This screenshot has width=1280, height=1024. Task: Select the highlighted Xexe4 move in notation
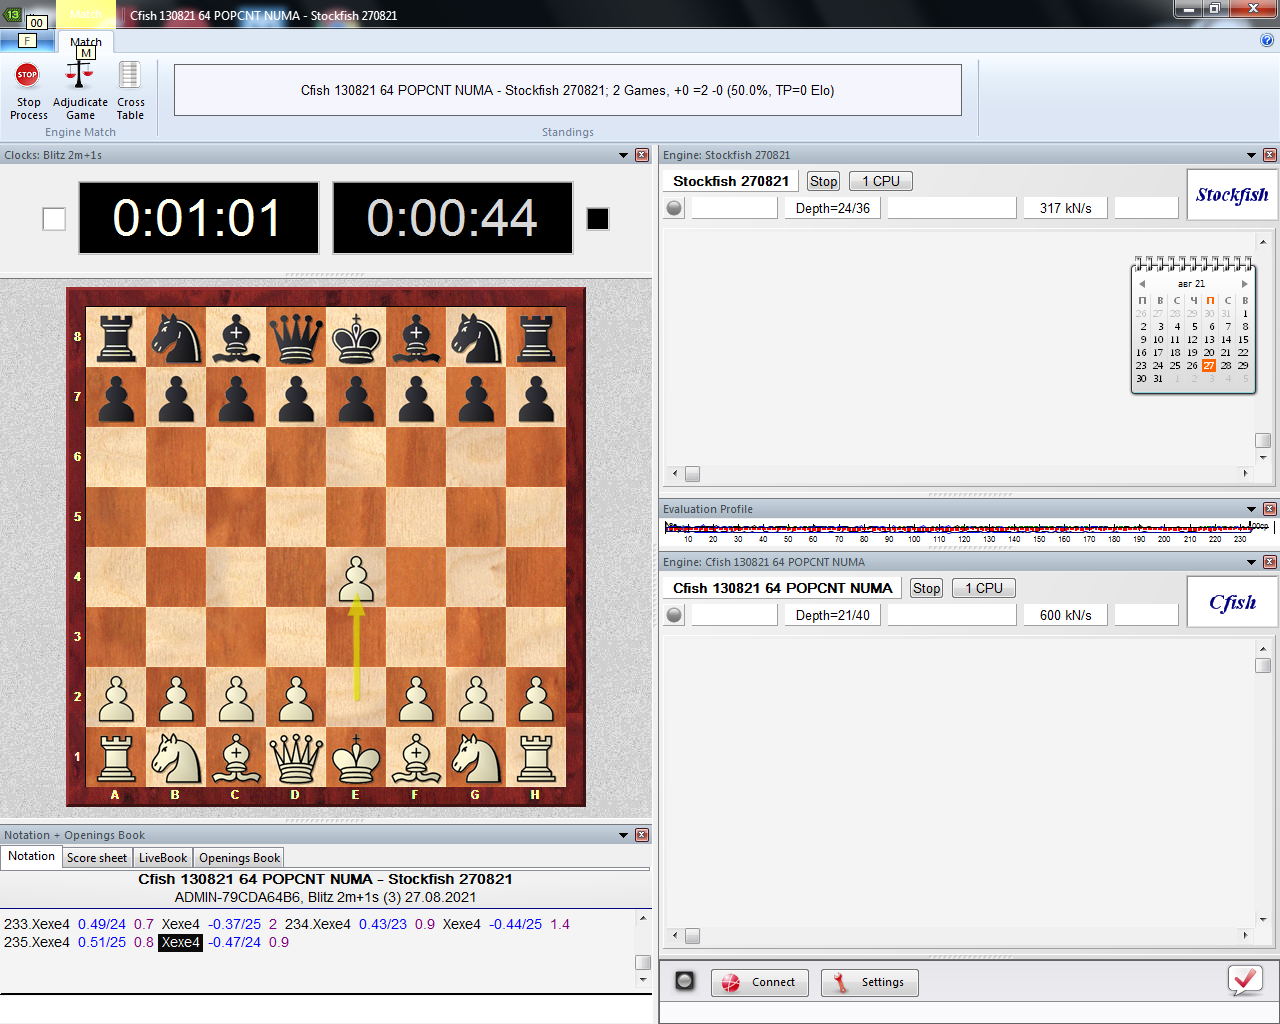[x=181, y=942]
